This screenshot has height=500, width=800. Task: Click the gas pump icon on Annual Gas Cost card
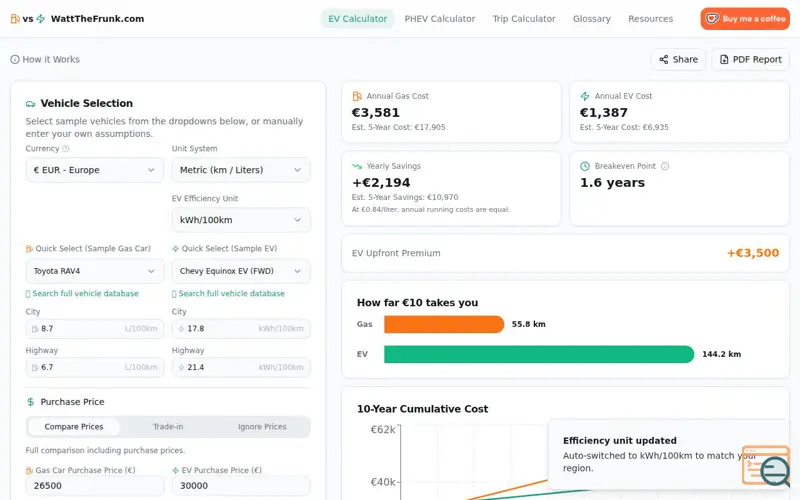tap(357, 96)
